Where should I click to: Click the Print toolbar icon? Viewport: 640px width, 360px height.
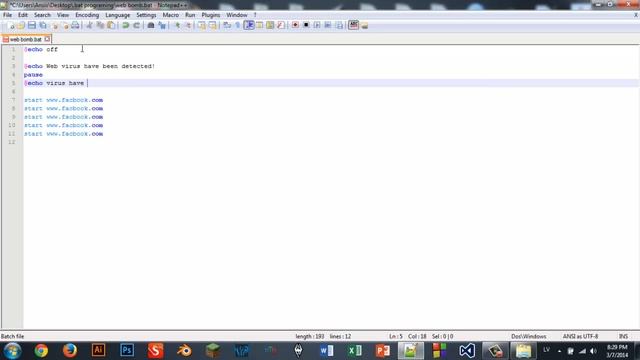(76, 25)
